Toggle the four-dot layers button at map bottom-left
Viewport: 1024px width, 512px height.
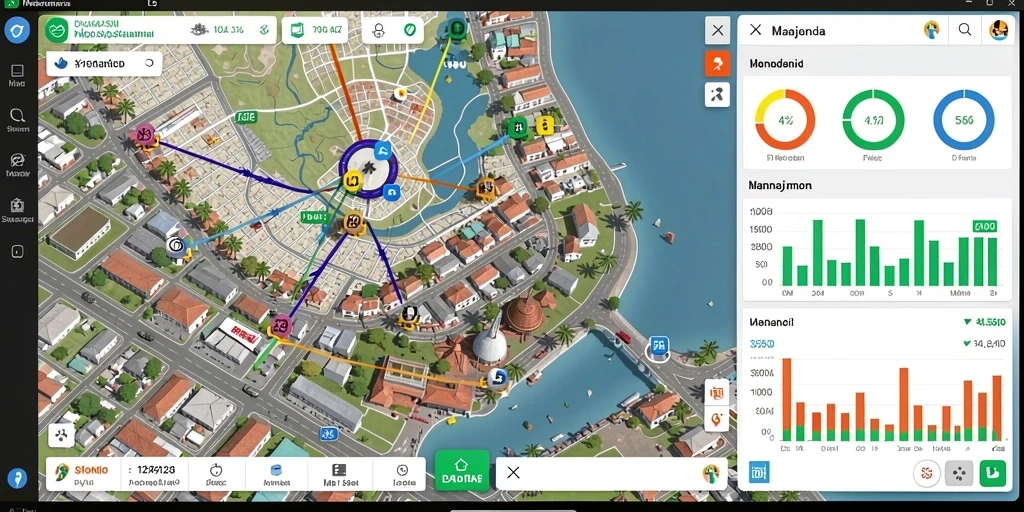(61, 435)
